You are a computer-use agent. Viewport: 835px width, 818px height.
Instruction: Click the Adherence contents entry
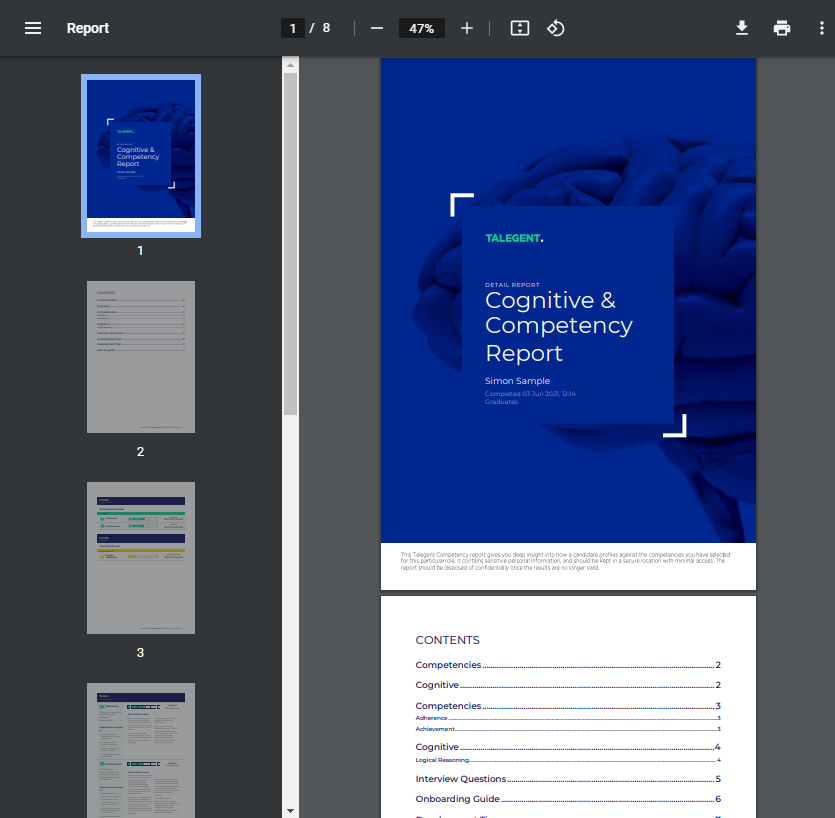tap(432, 718)
